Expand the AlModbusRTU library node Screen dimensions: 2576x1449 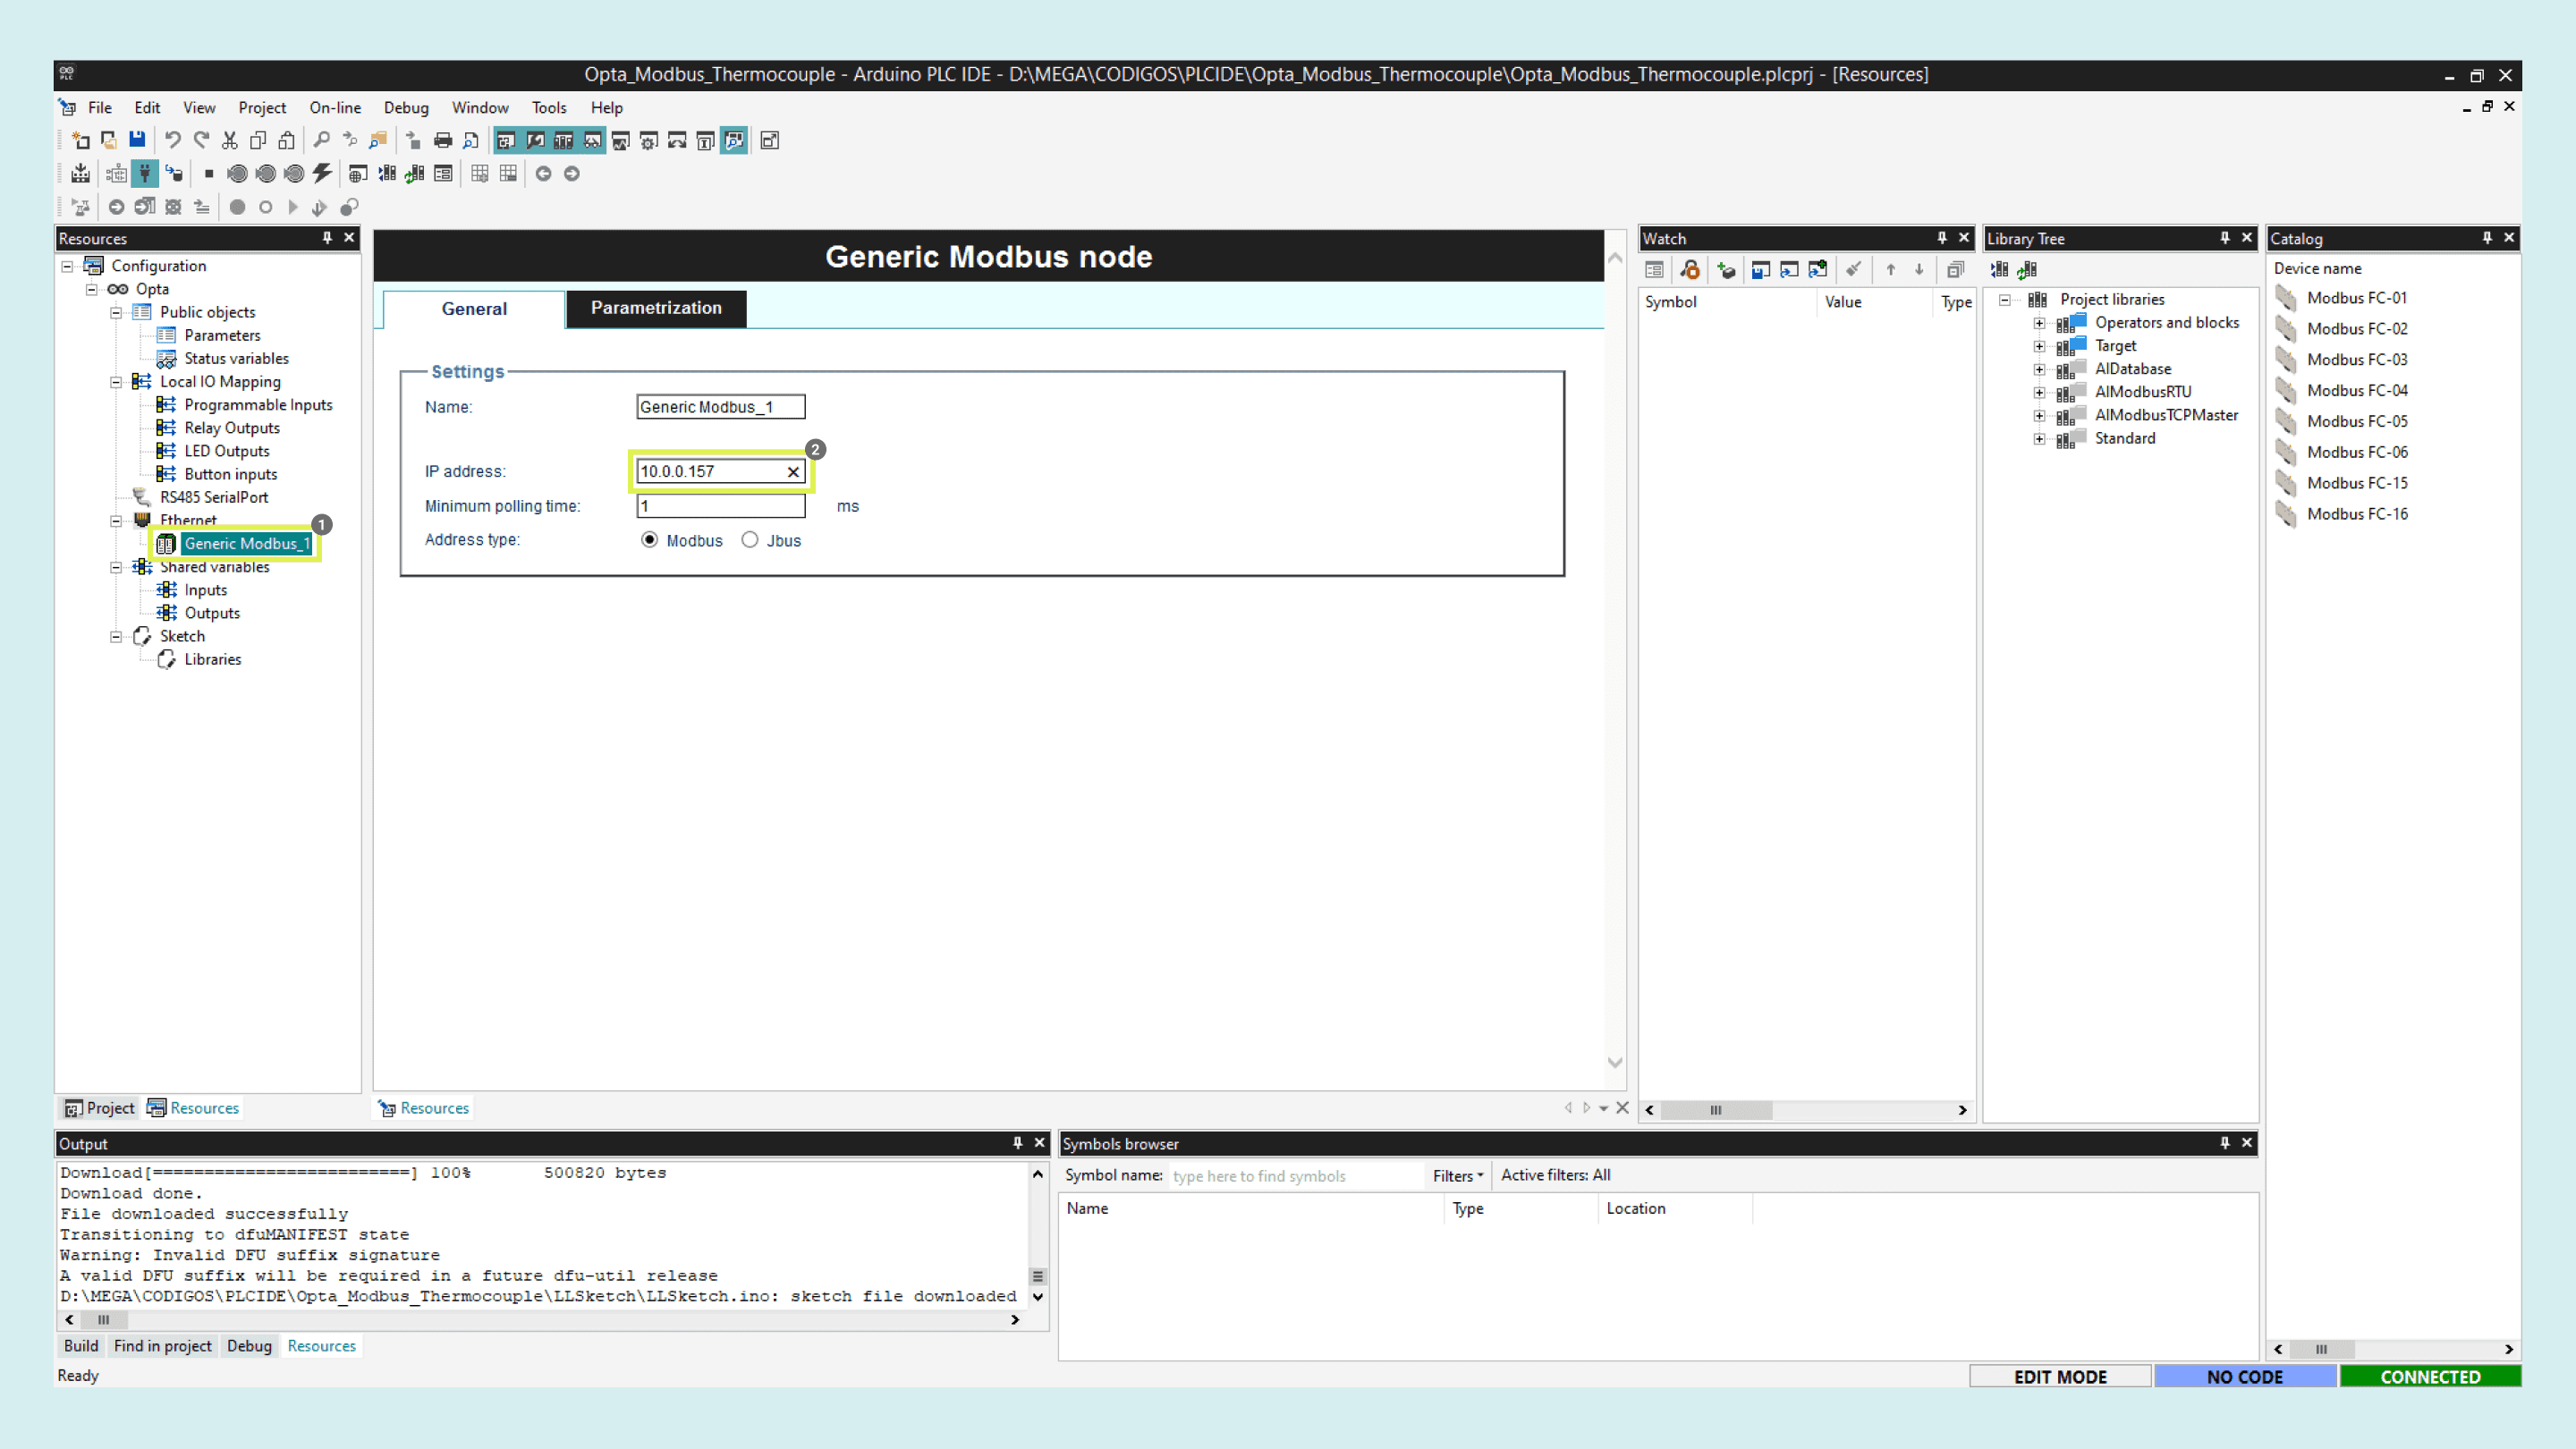coord(2039,392)
